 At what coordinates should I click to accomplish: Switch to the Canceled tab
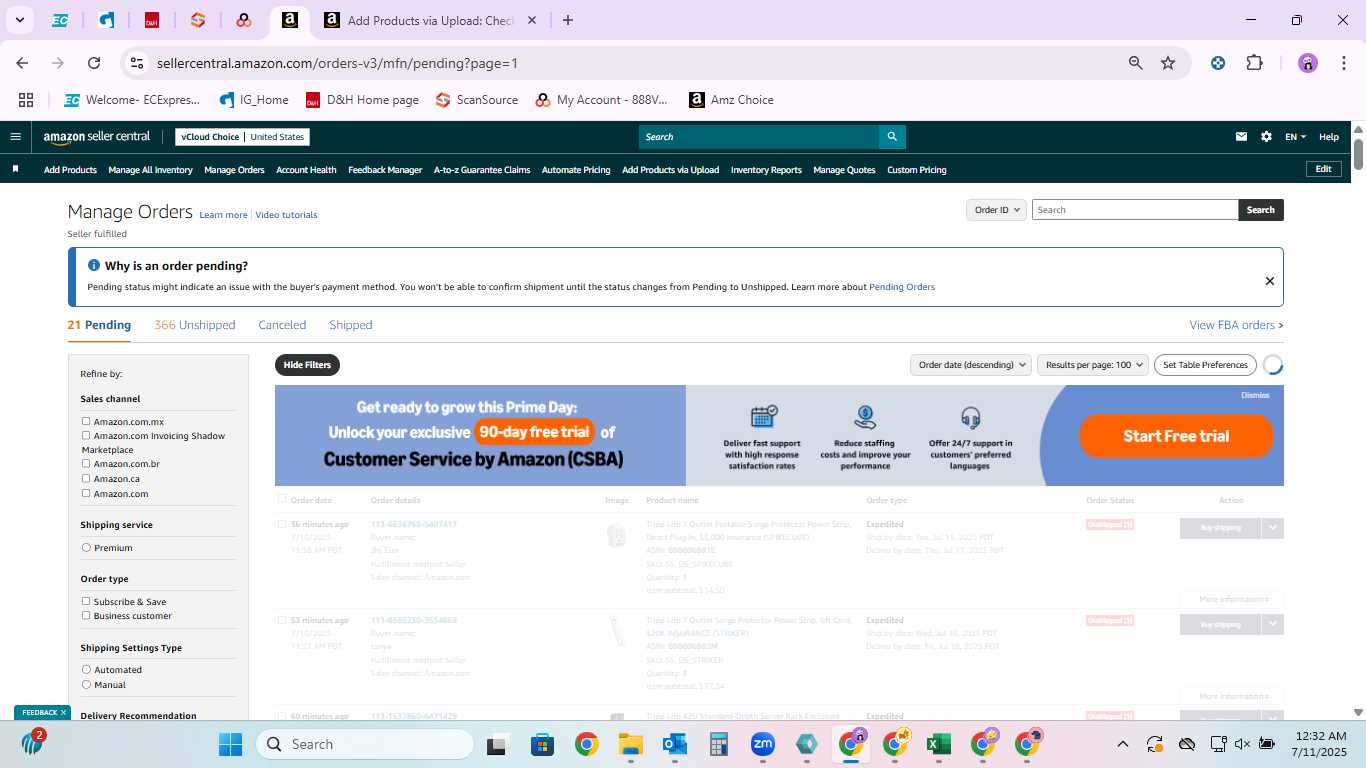click(x=282, y=325)
